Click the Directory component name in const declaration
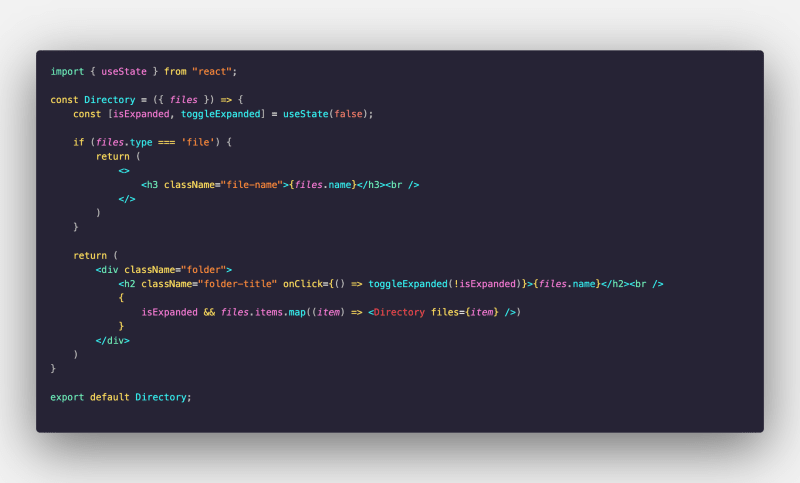The image size is (800, 483). pos(110,99)
